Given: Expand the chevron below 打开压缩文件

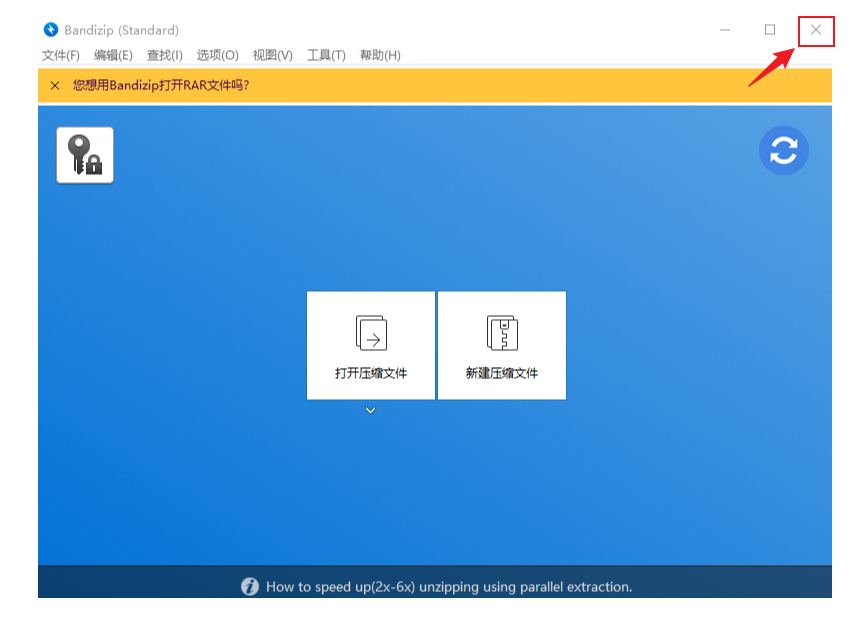Looking at the screenshot, I should [370, 410].
